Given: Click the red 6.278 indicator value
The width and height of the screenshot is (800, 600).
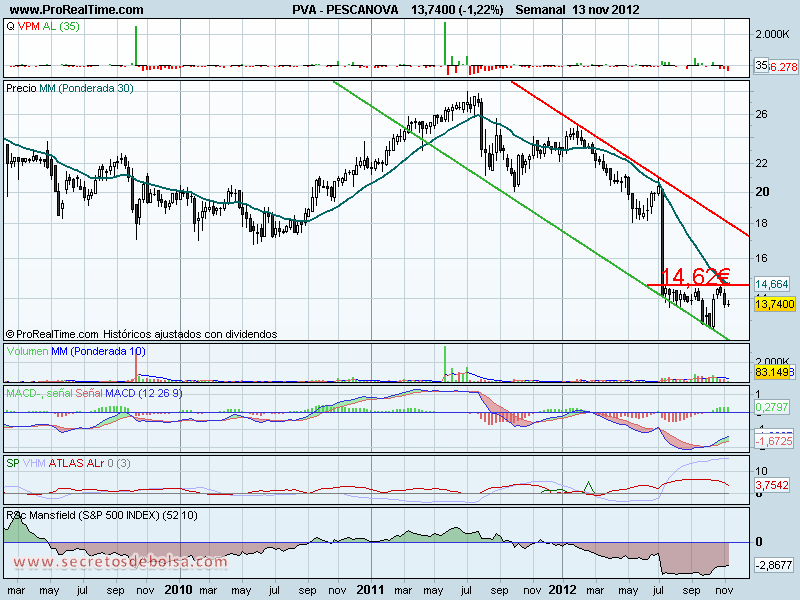Looking at the screenshot, I should point(783,67).
